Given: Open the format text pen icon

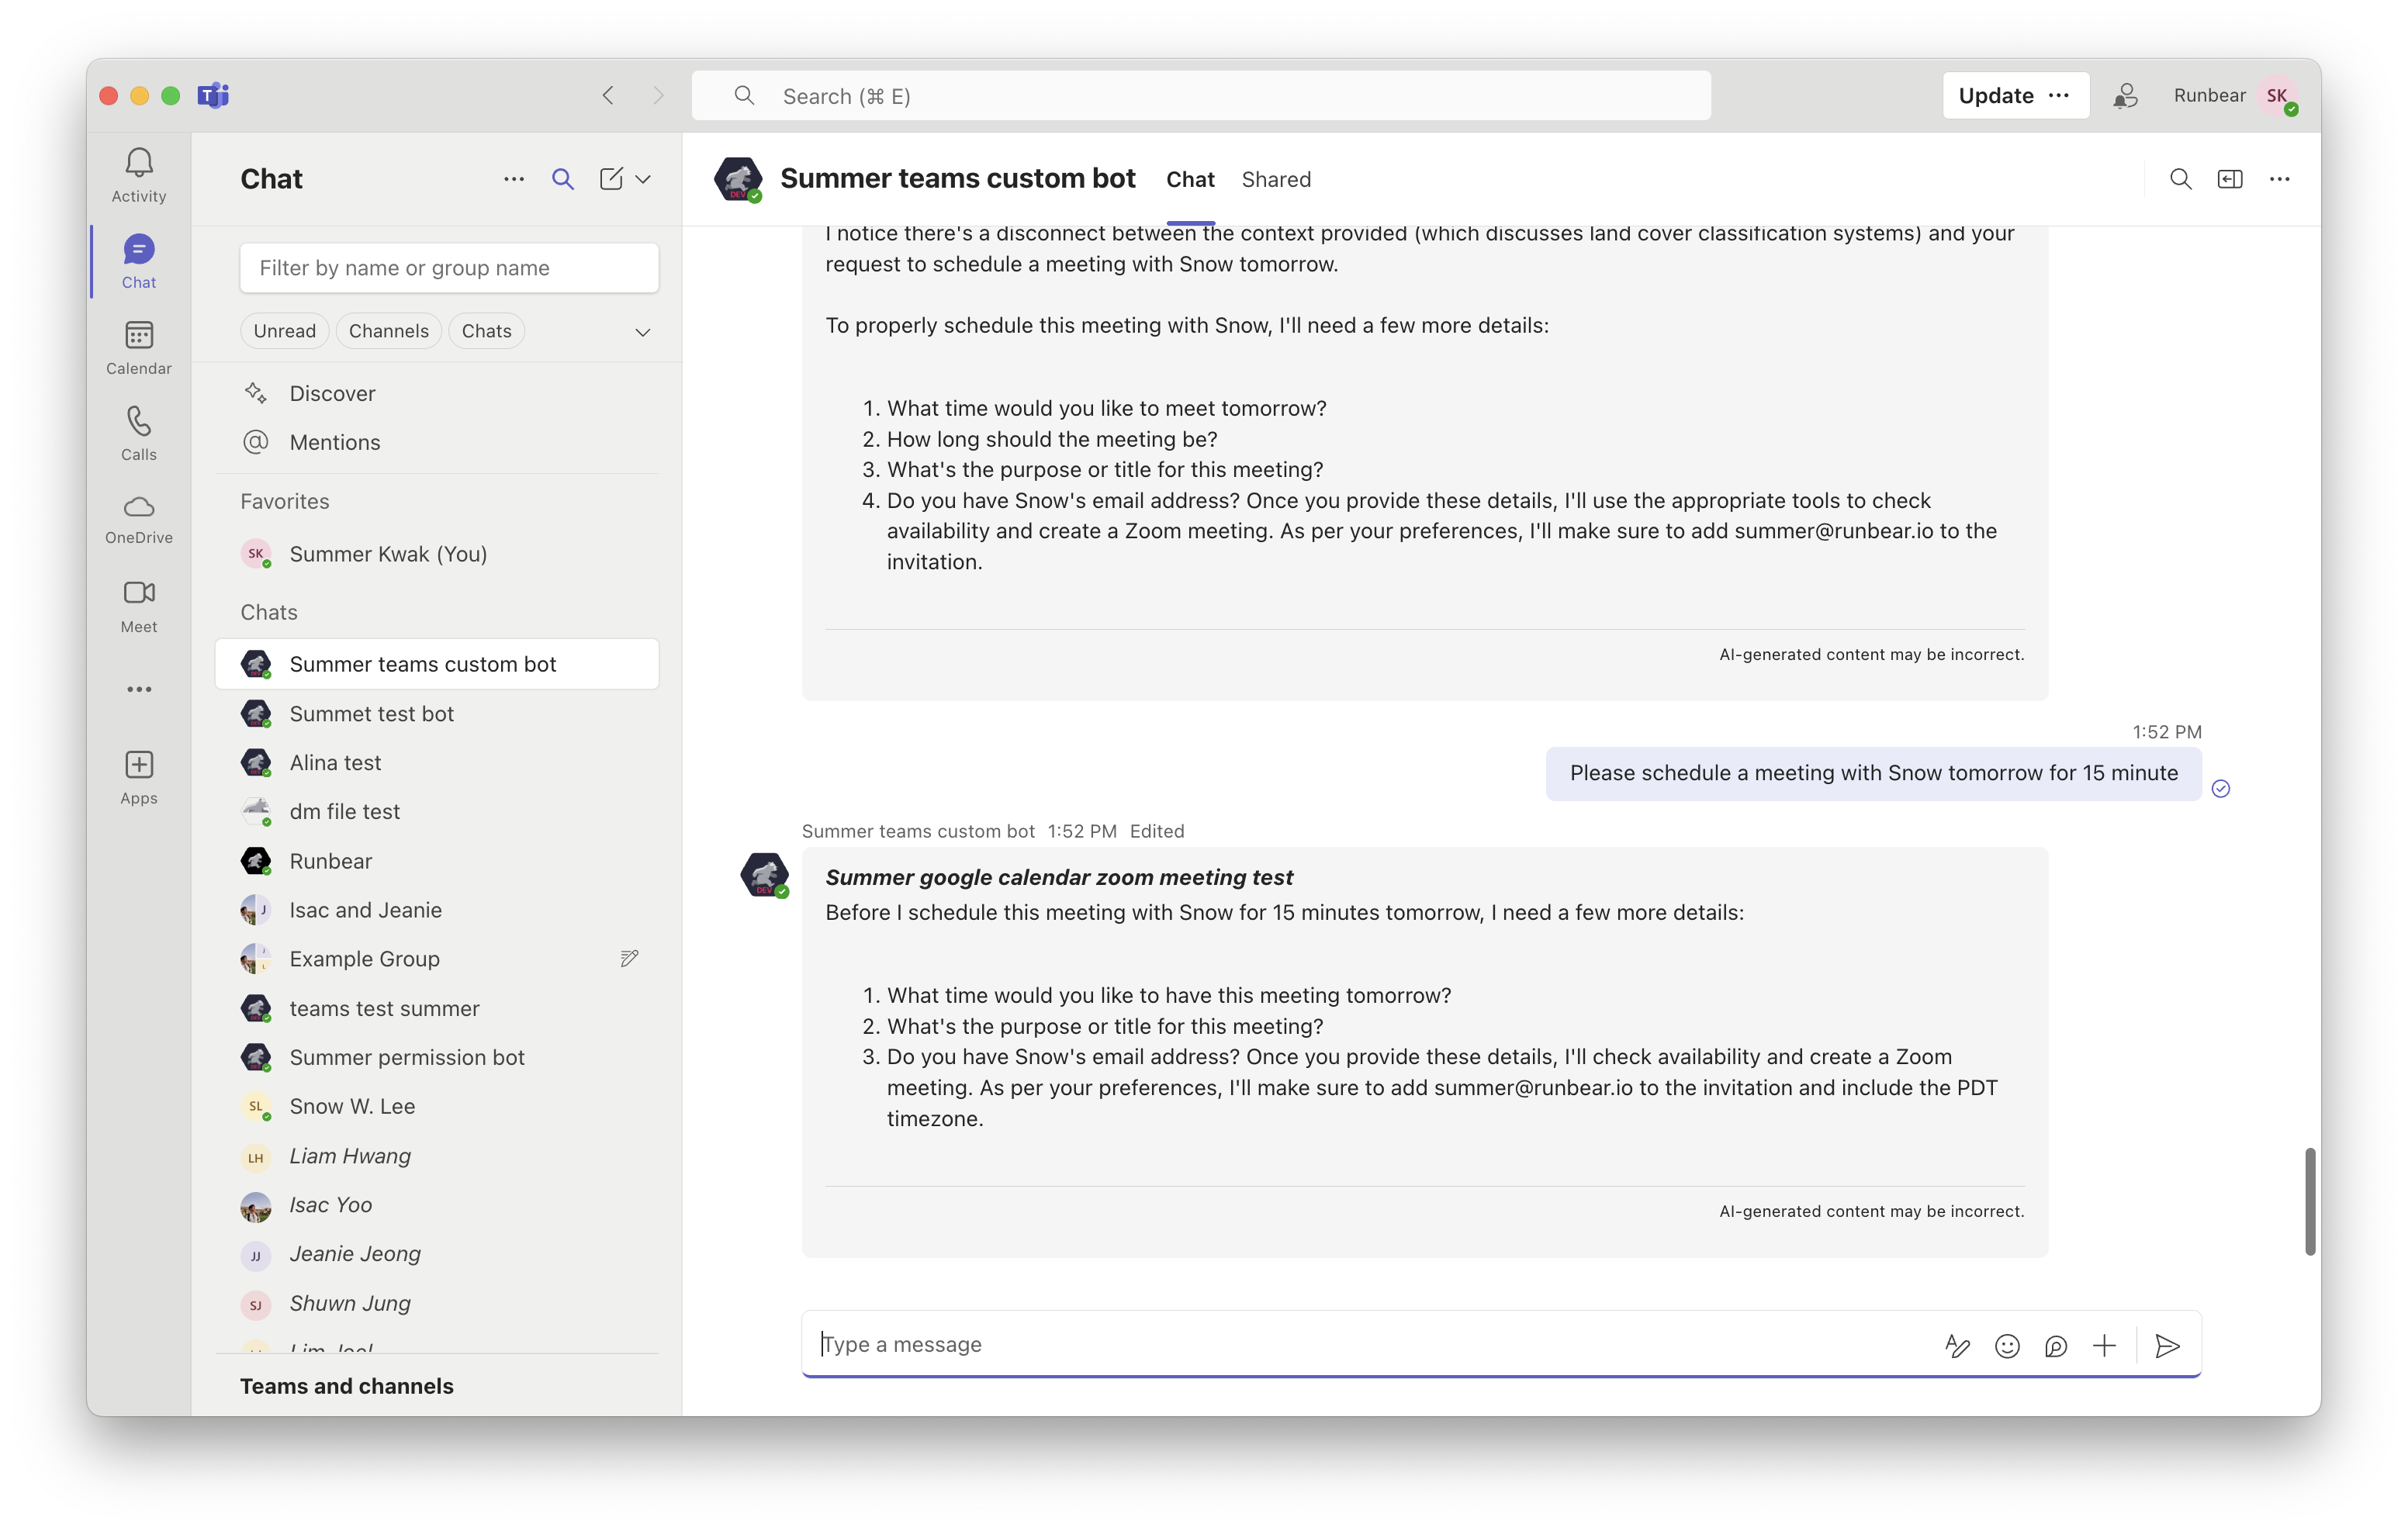Looking at the screenshot, I should pos(1957,1346).
